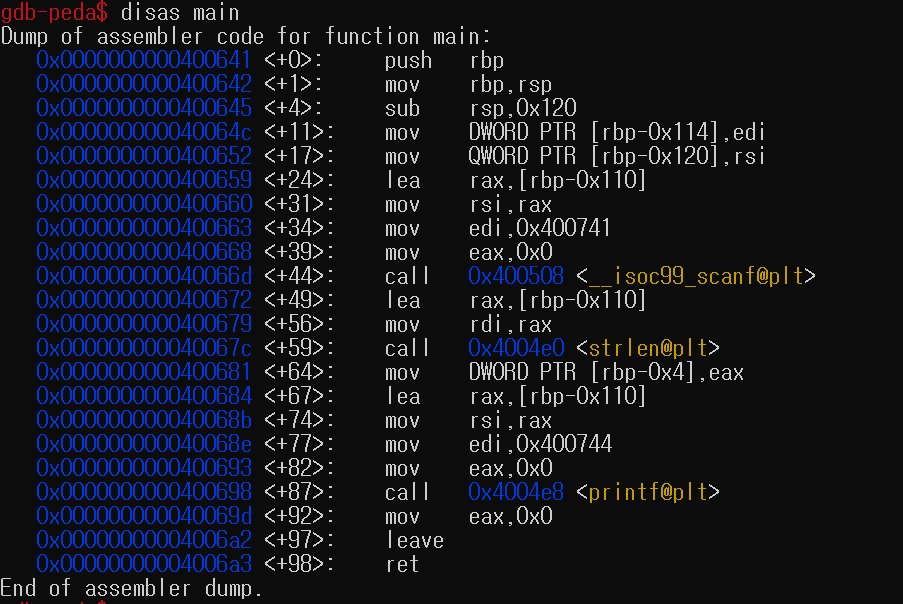Click 'QWORD PTR [rbp-0x120],rsi' operand
This screenshot has height=604, width=903.
point(617,157)
